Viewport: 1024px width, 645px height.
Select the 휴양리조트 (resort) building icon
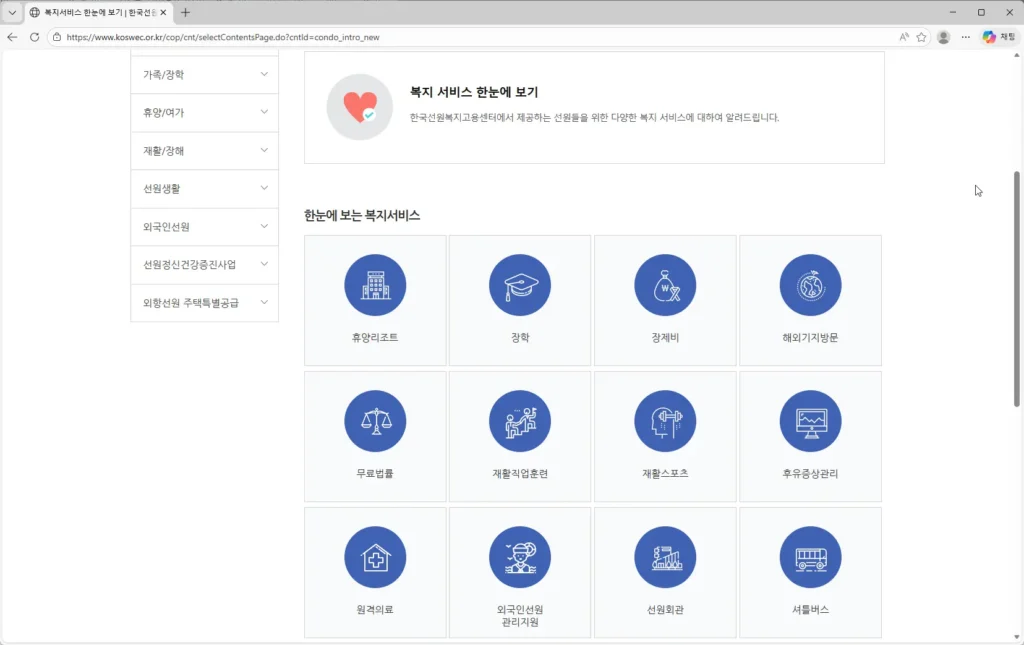(x=375, y=285)
